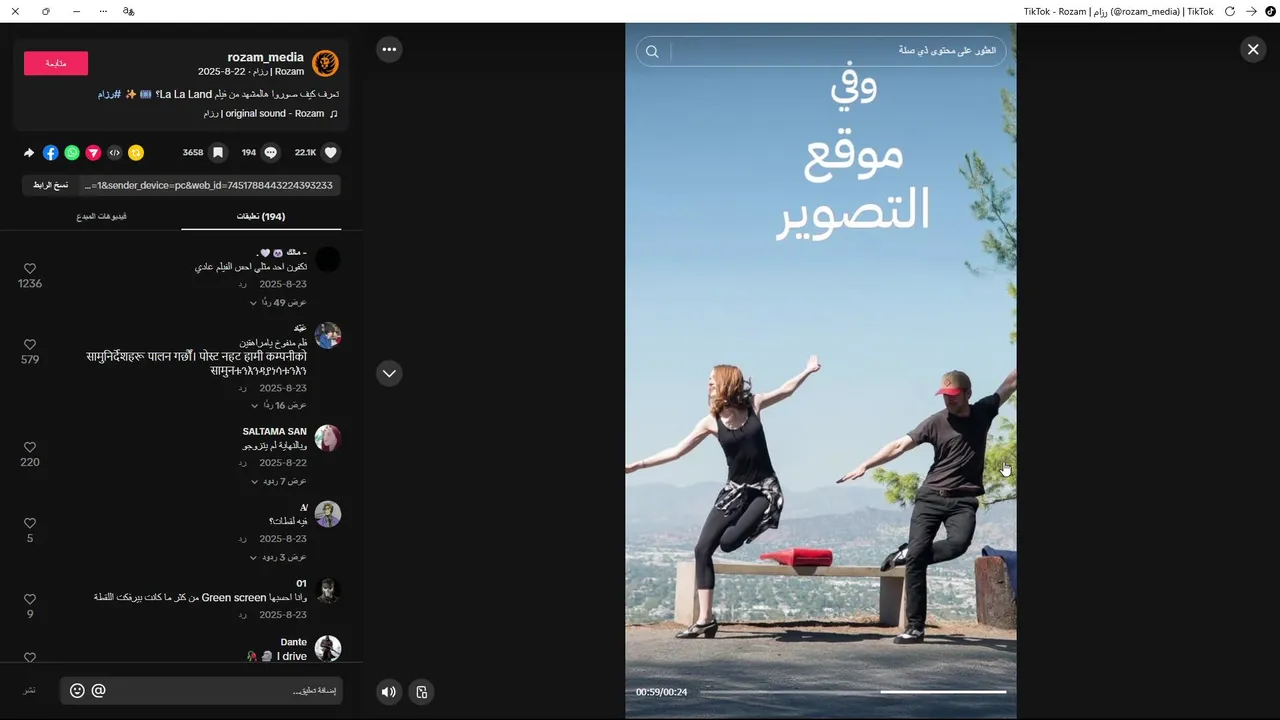Like the video with the heart icon
The width and height of the screenshot is (1280, 720).
[x=331, y=153]
